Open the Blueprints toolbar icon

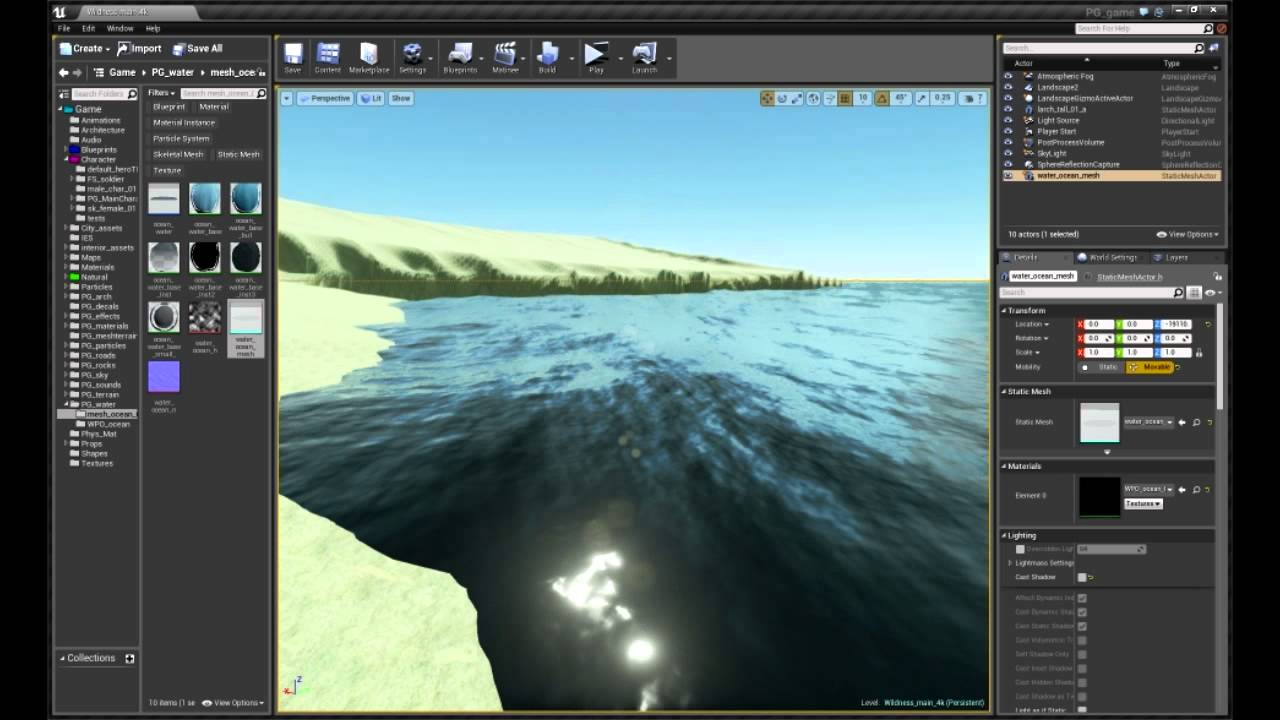[460, 56]
